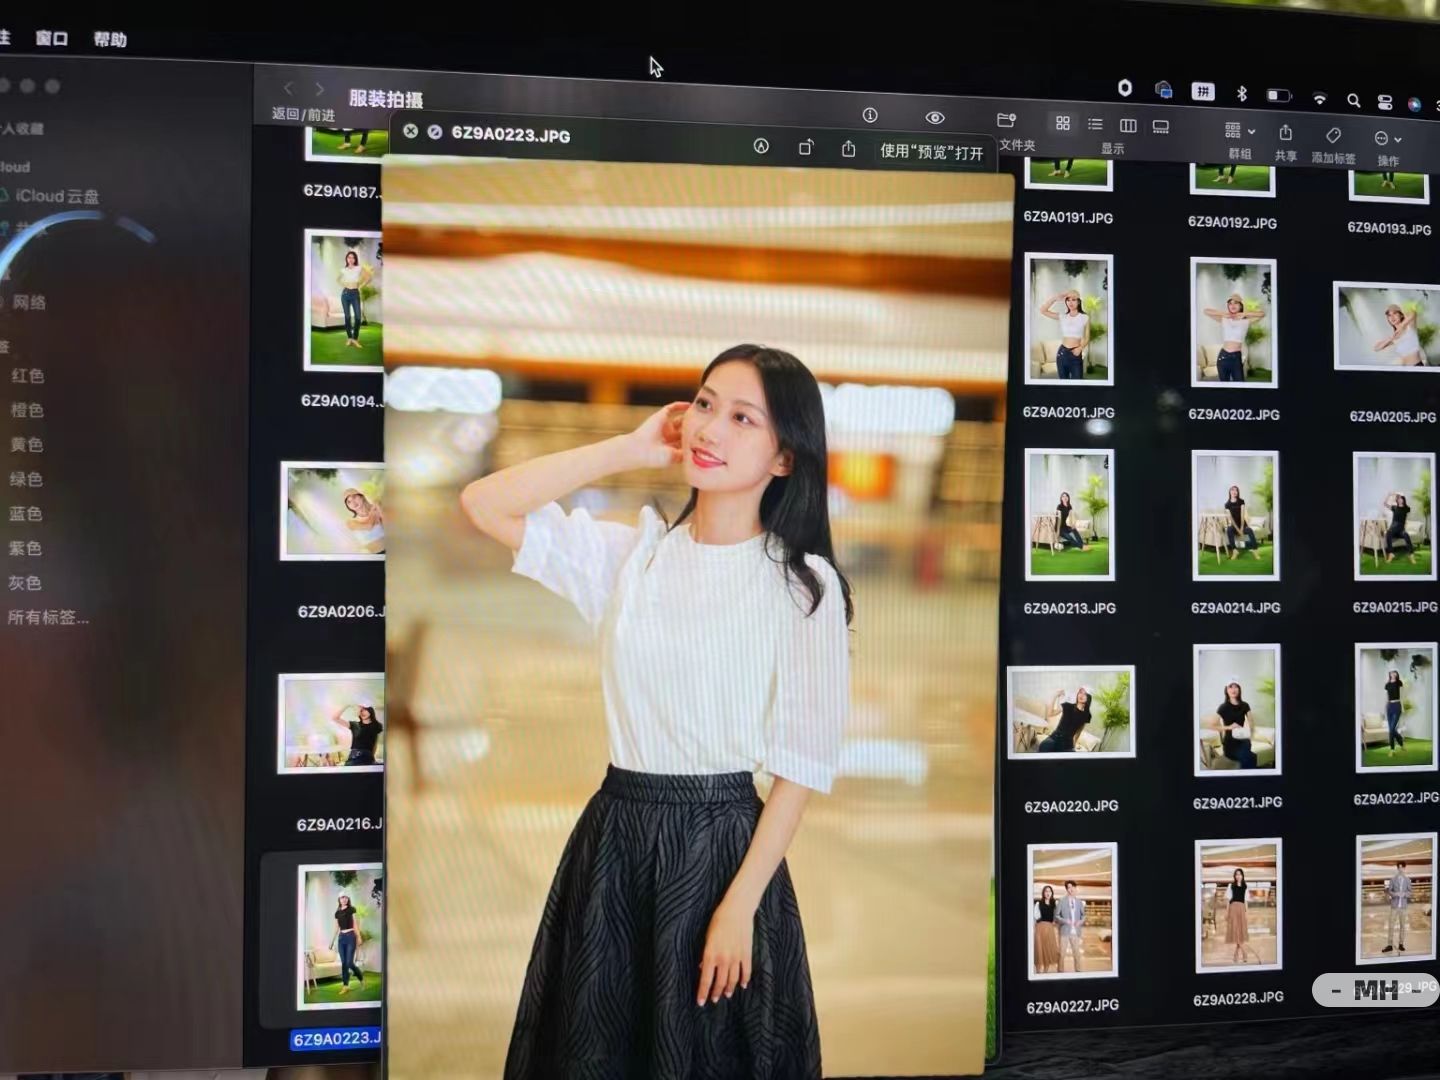Select thumbnail 6Z9A0215.JPG
The width and height of the screenshot is (1440, 1080).
pos(1394,516)
